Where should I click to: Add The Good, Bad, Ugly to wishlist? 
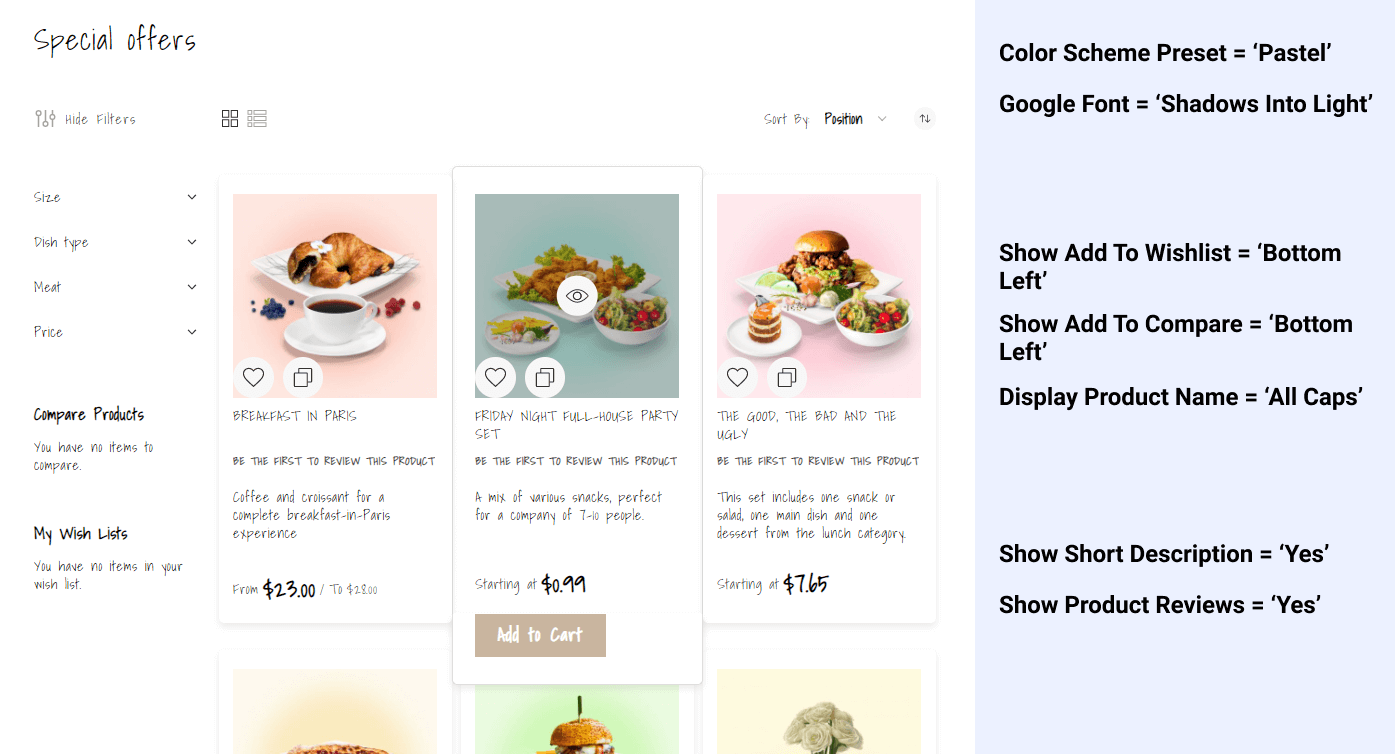click(x=737, y=377)
